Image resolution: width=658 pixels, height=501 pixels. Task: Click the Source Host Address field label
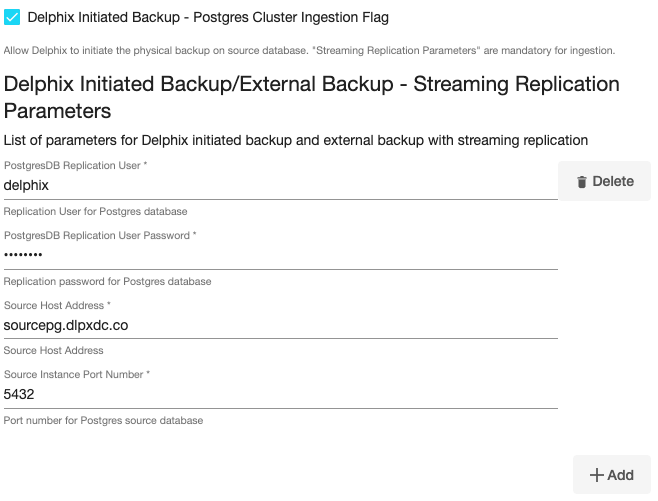point(57,305)
